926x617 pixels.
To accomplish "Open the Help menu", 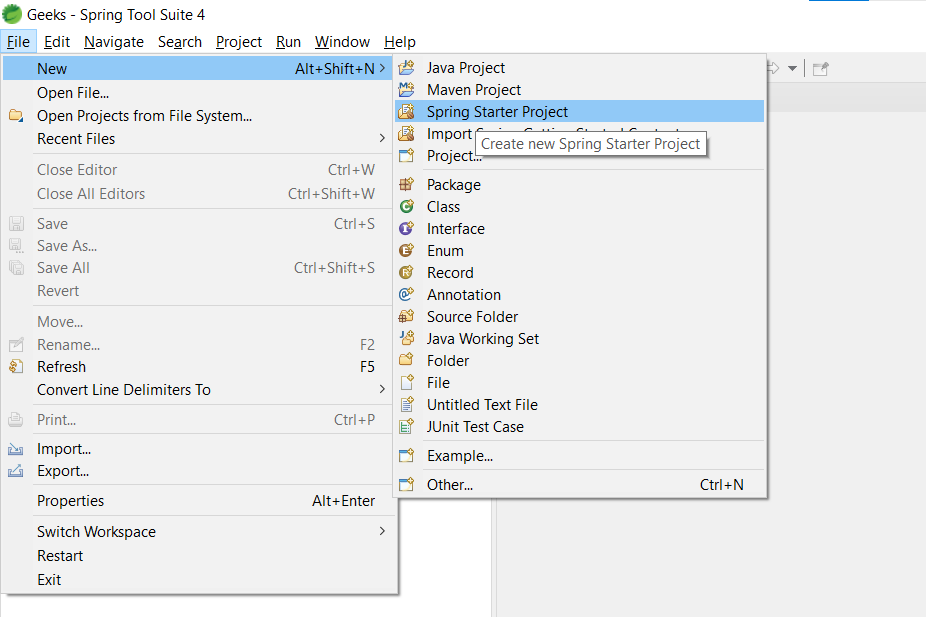I will click(x=400, y=42).
